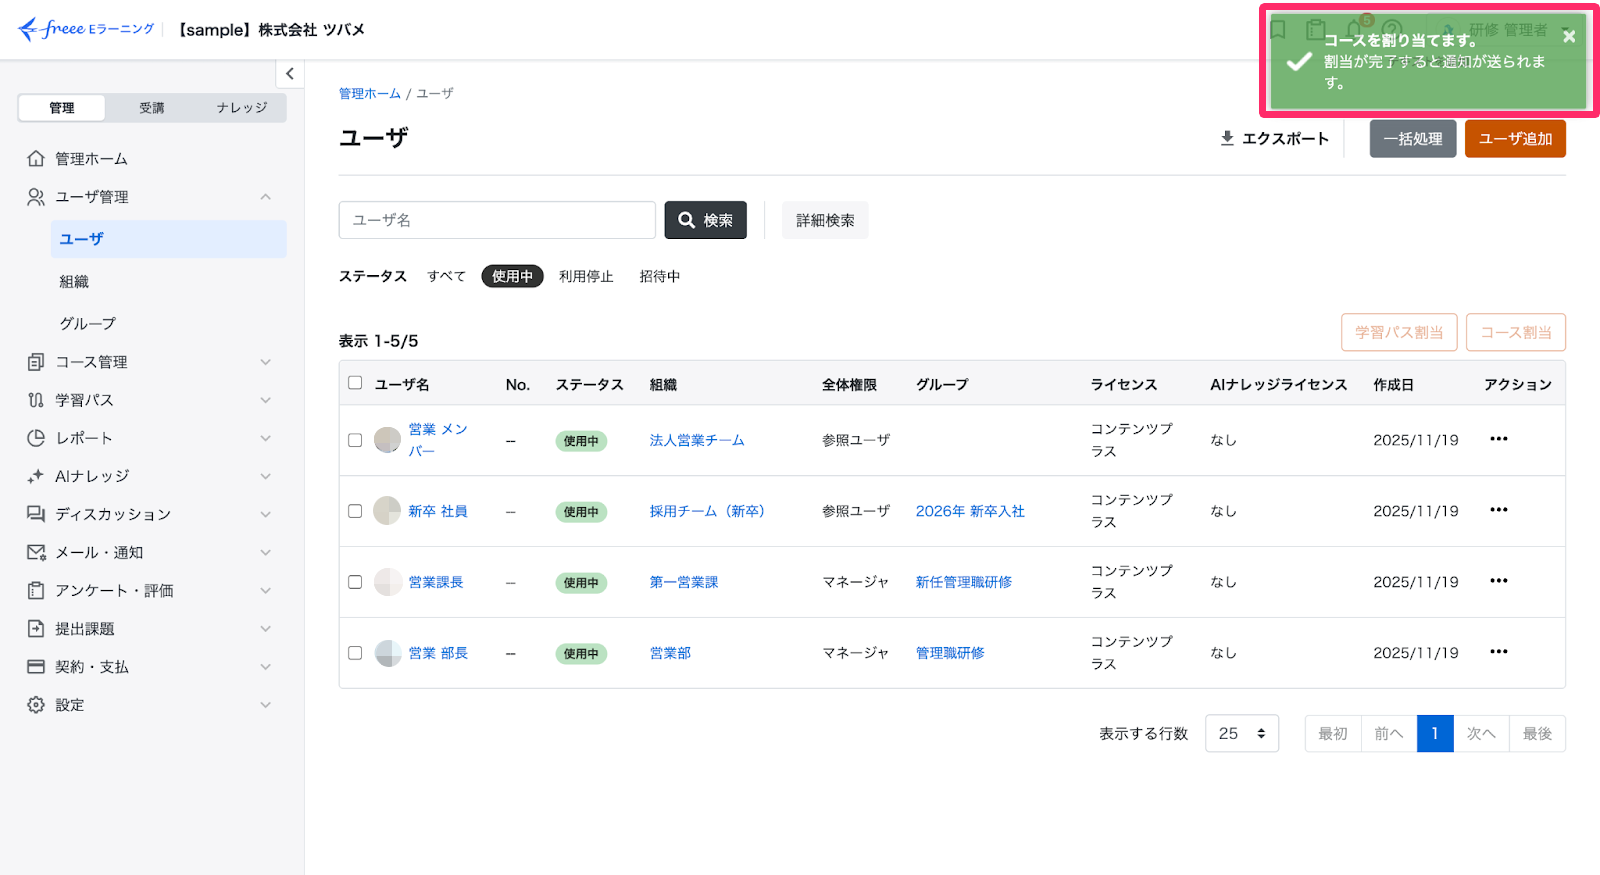The width and height of the screenshot is (1600, 875).
Task: Filter status by すべて
Action: [447, 276]
